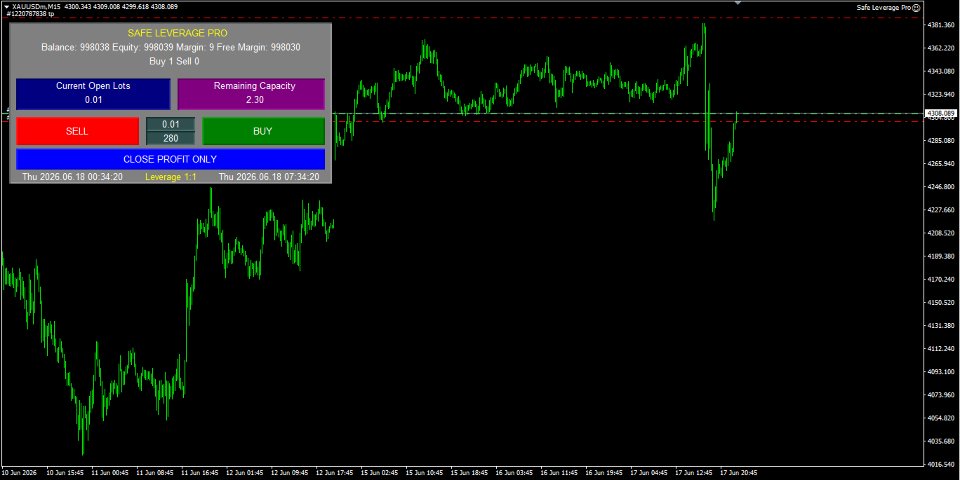Click the CLOSE PROFIT ONLY button
The image size is (960, 480).
170,159
